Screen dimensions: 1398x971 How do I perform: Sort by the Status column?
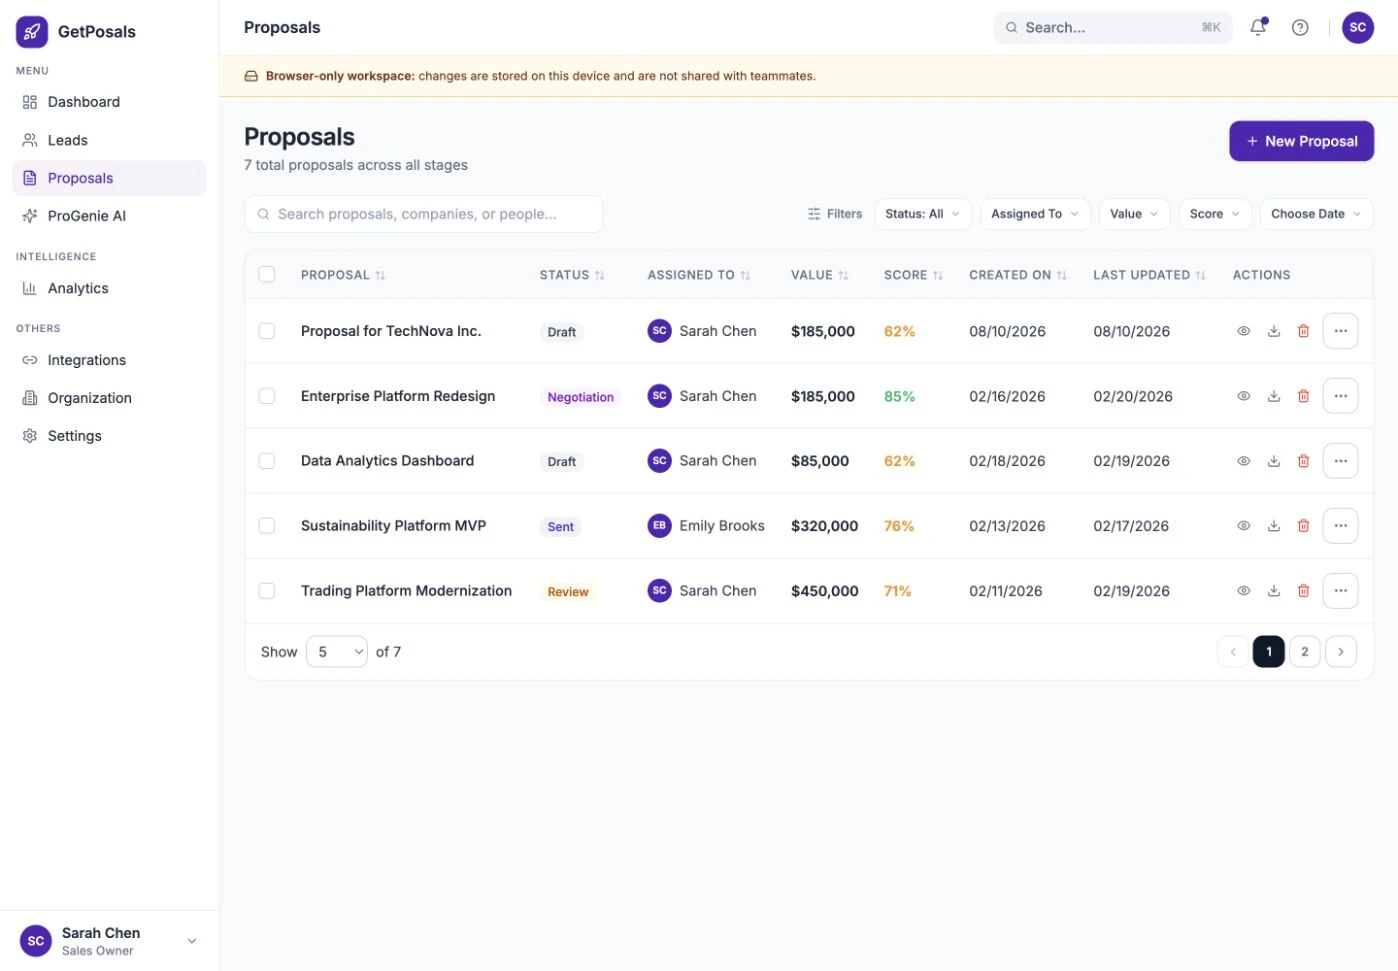pos(572,275)
